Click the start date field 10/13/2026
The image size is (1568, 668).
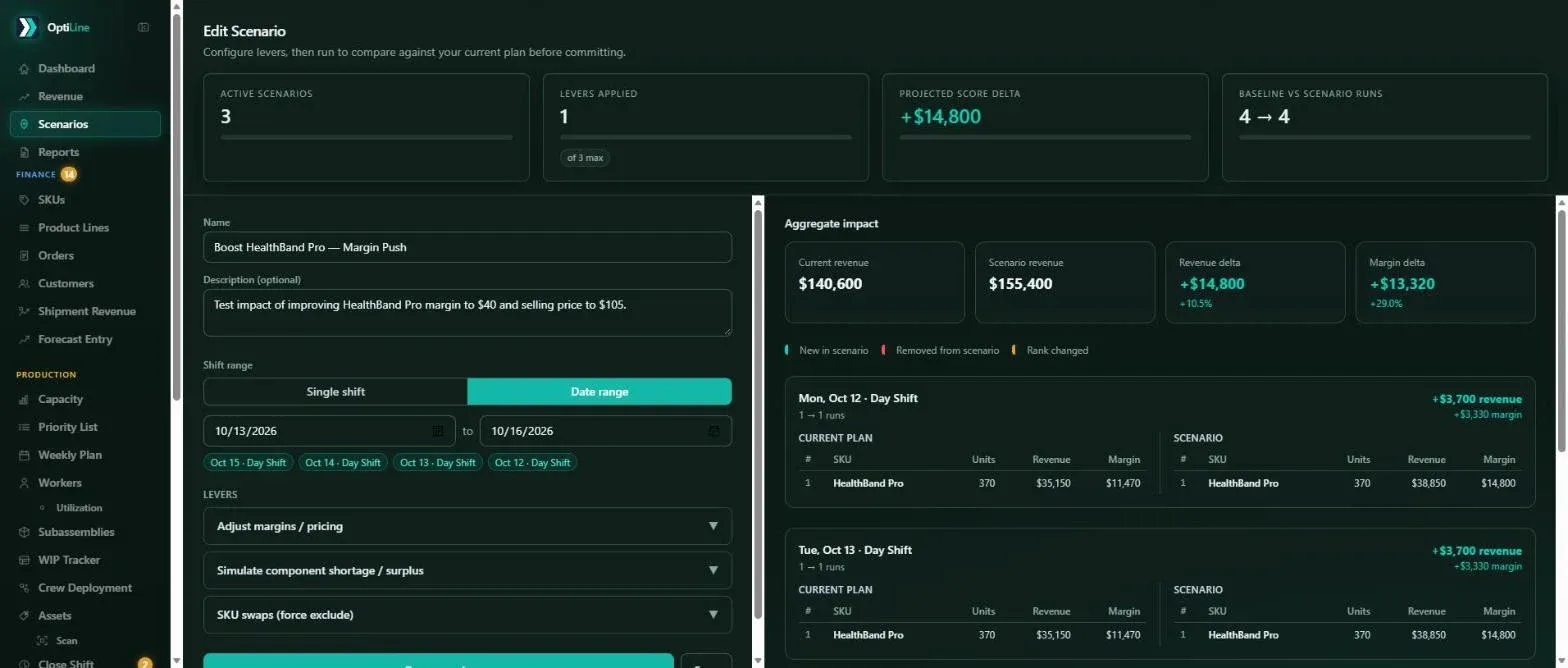(x=329, y=431)
